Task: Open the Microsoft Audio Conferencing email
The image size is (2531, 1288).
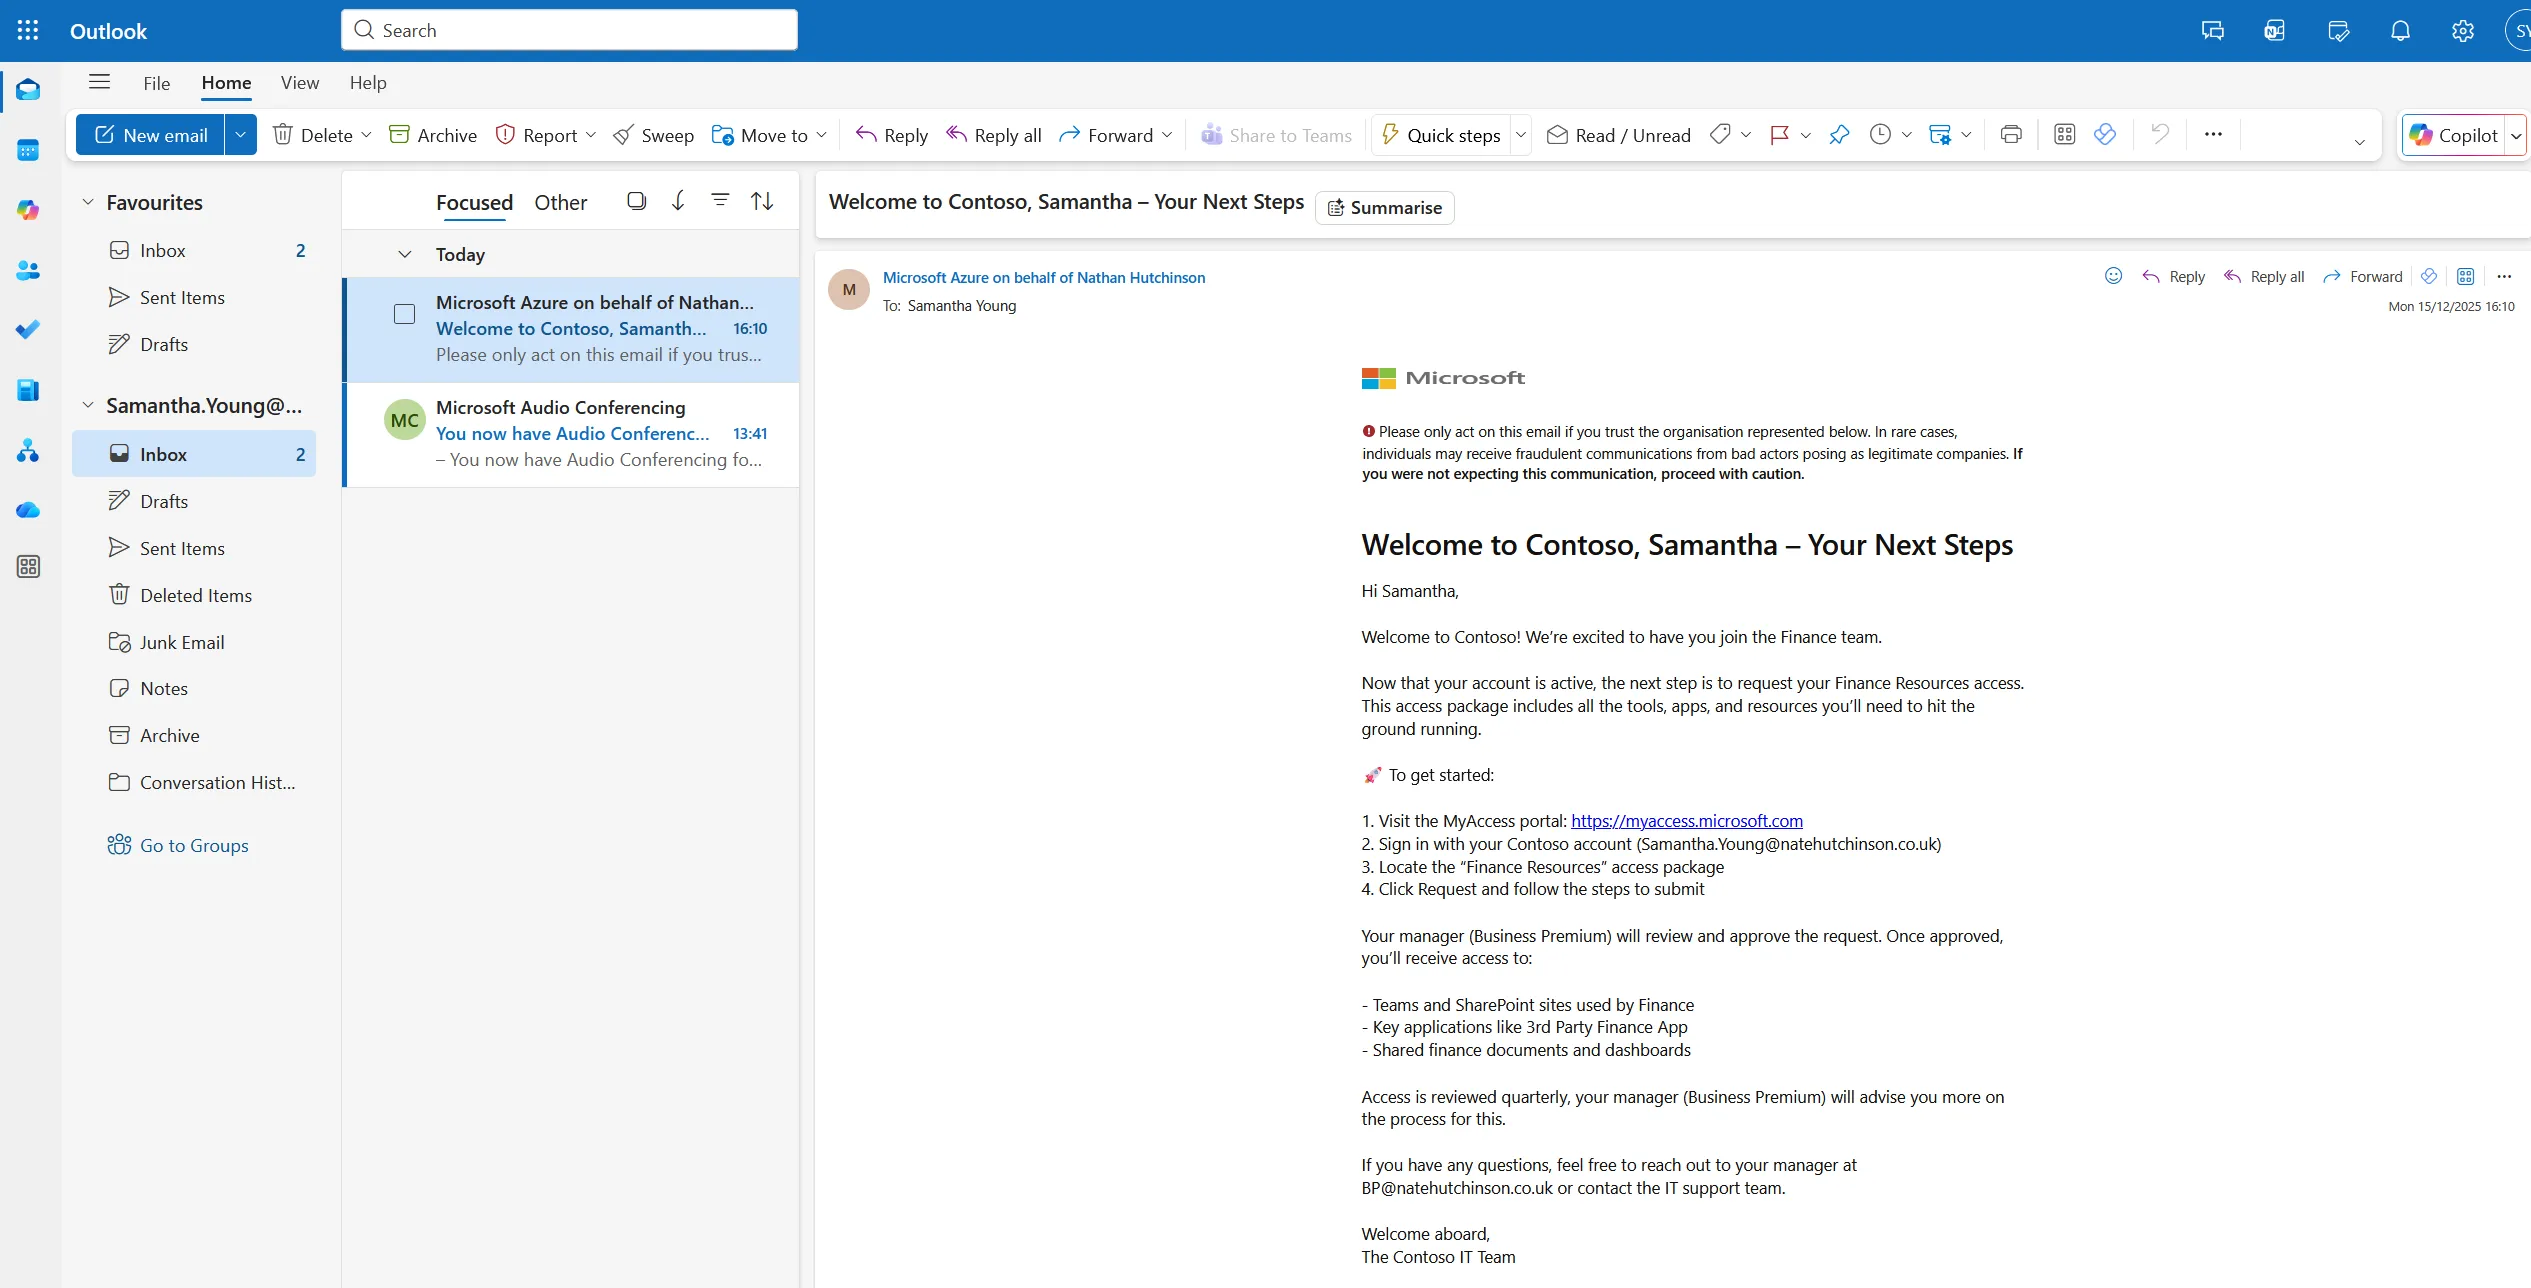Action: tap(572, 434)
